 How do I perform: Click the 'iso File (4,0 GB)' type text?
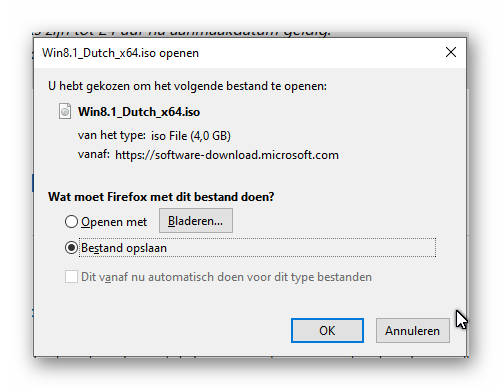(191, 136)
